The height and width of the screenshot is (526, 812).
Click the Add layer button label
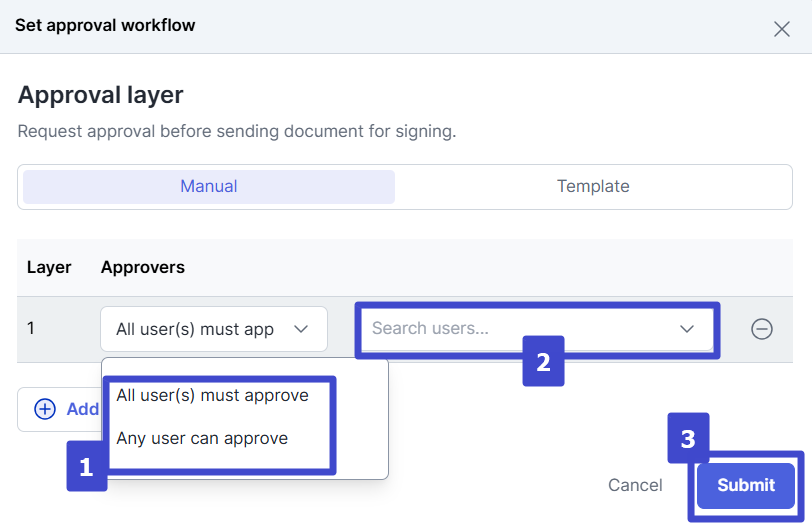point(82,408)
